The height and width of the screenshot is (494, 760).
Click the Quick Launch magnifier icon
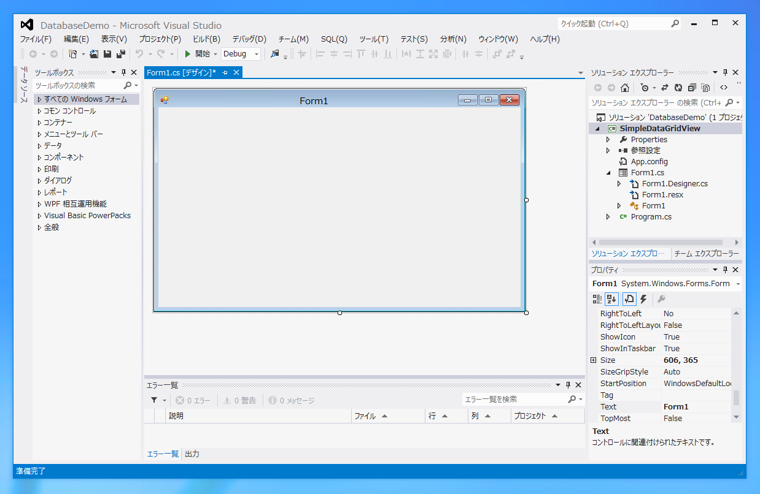point(675,23)
